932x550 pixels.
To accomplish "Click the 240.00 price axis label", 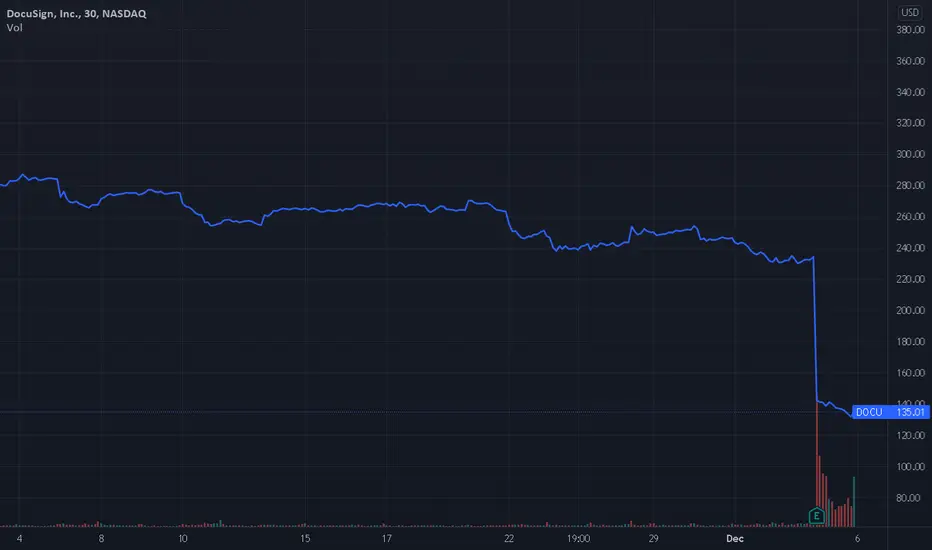I will [x=910, y=248].
